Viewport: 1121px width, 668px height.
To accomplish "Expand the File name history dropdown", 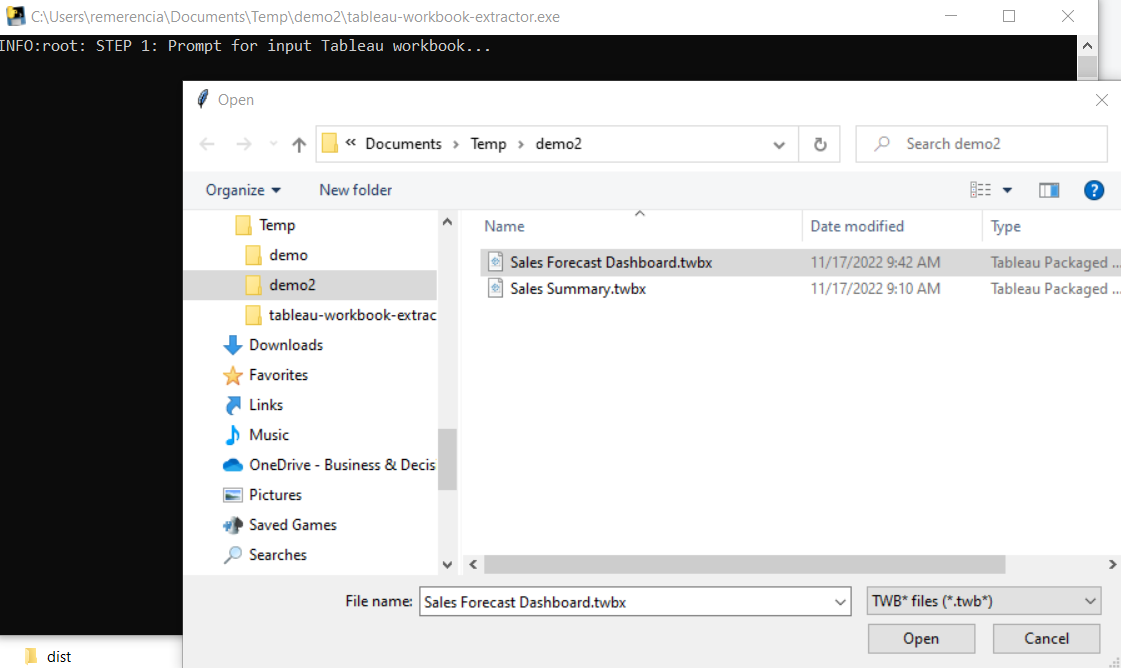I will click(x=840, y=602).
